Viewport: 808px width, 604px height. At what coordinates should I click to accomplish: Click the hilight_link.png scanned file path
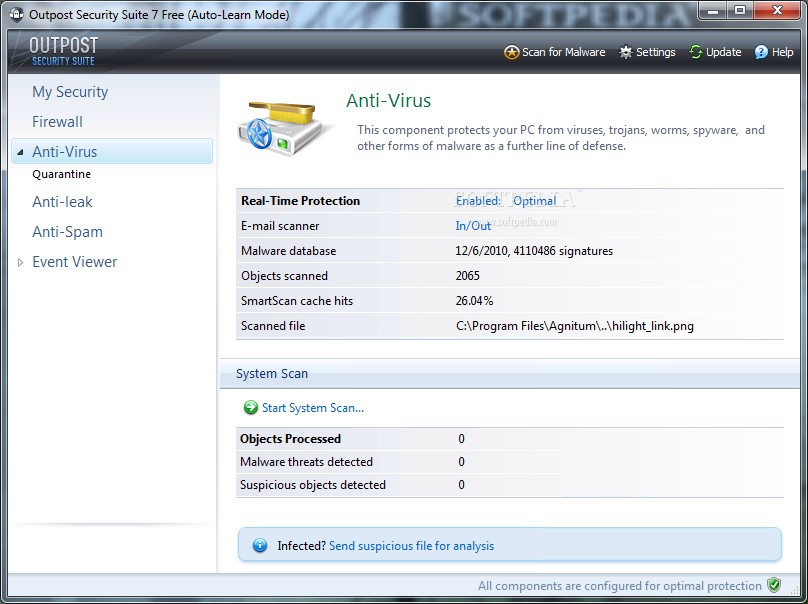575,326
